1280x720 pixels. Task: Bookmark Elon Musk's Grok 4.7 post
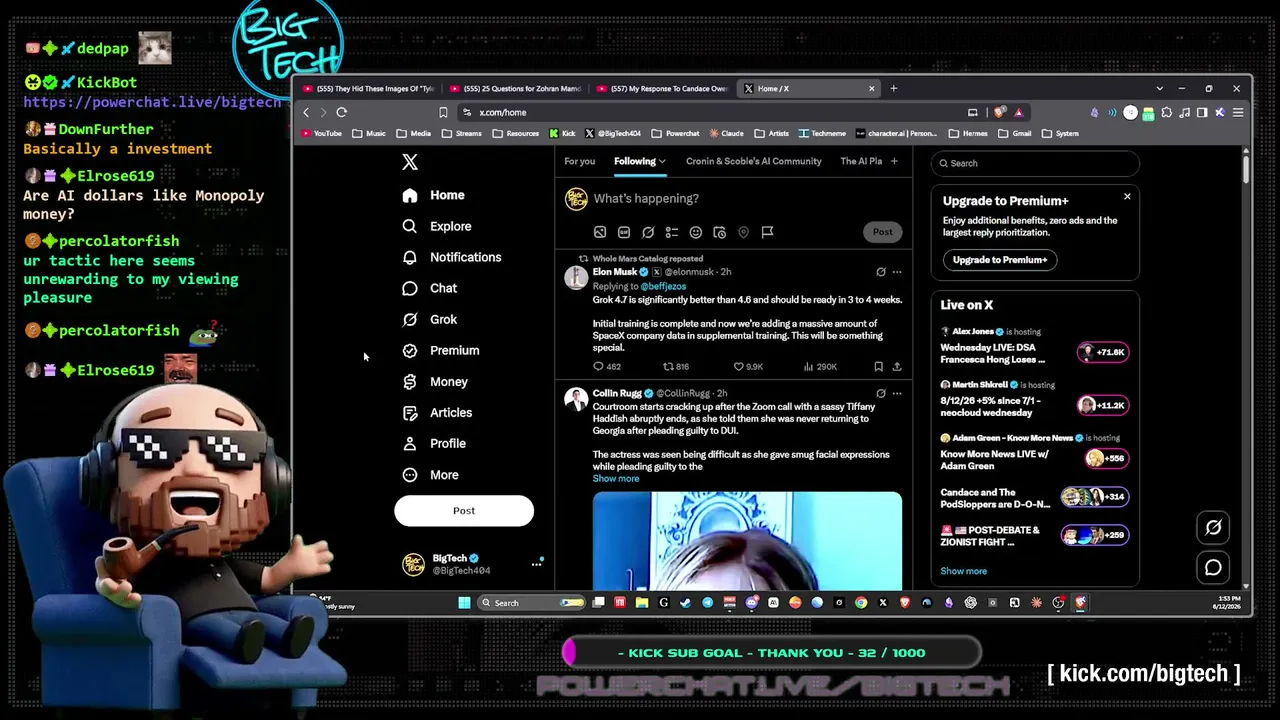878,367
